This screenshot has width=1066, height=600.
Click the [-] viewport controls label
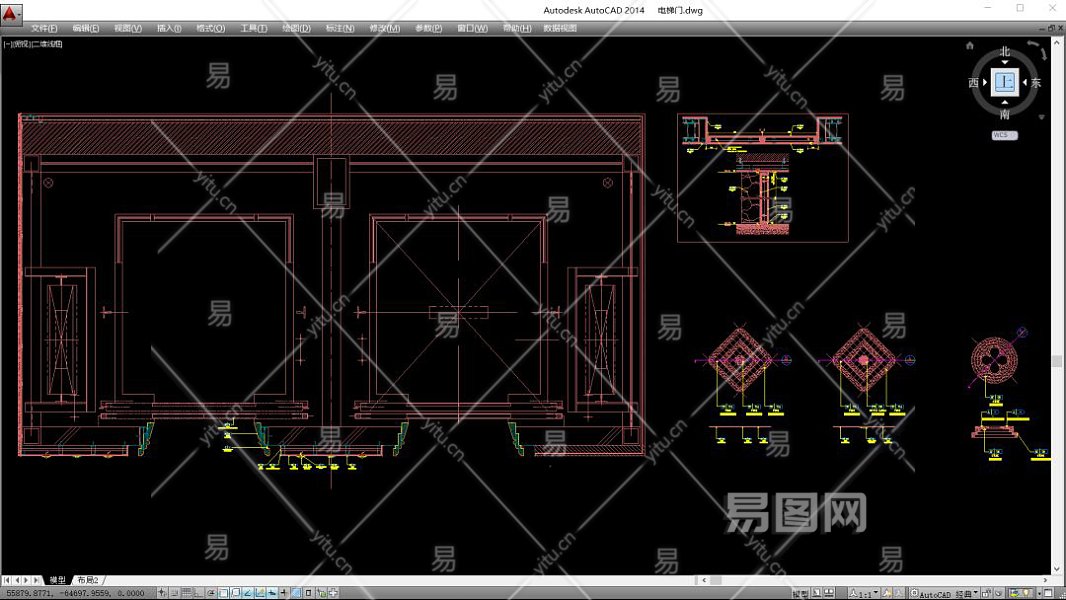[x=7, y=44]
